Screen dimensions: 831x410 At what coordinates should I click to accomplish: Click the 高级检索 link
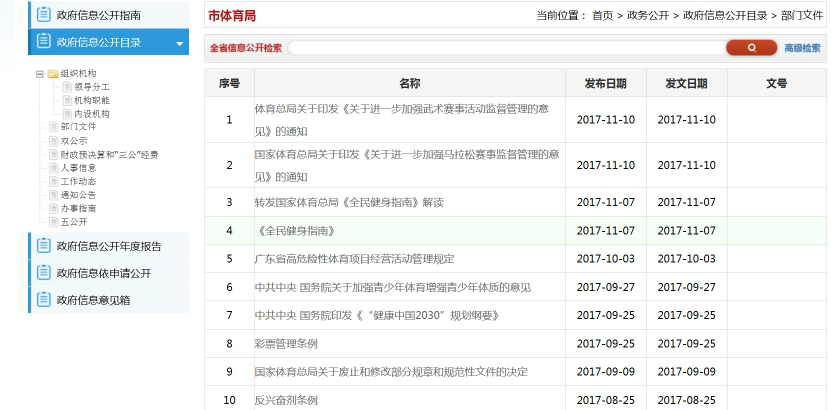tap(802, 48)
